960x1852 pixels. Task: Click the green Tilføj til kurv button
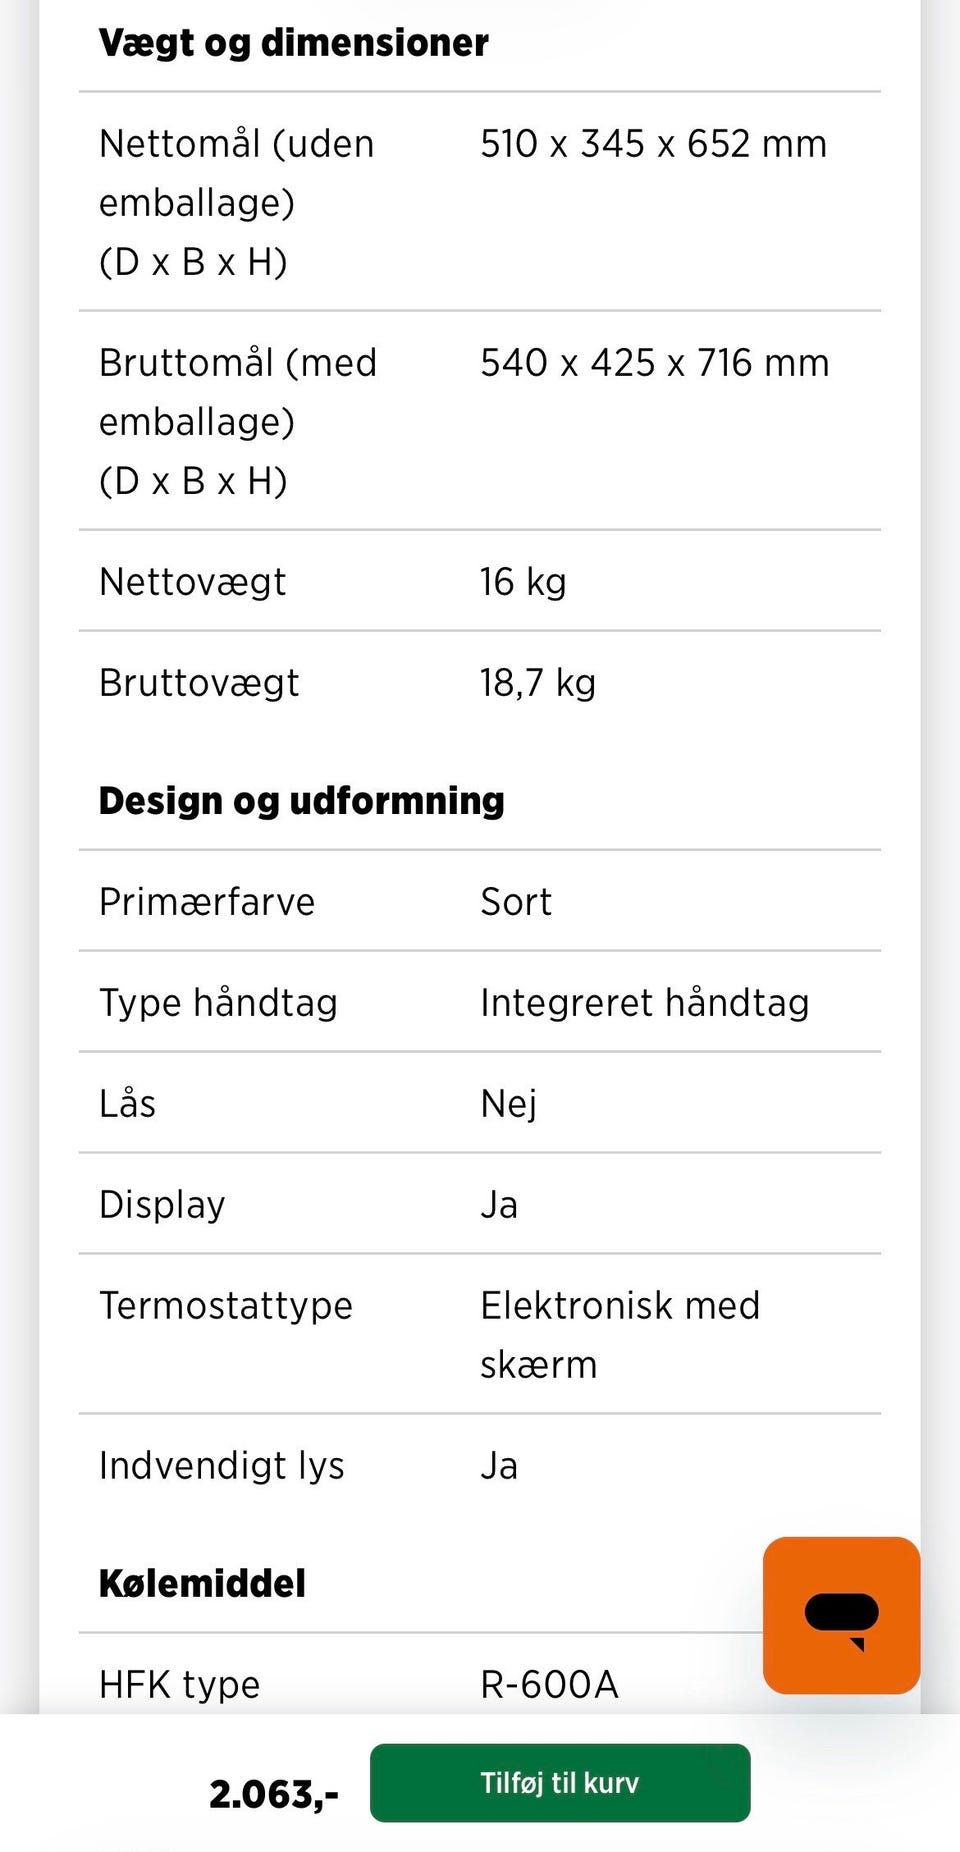click(x=559, y=1782)
